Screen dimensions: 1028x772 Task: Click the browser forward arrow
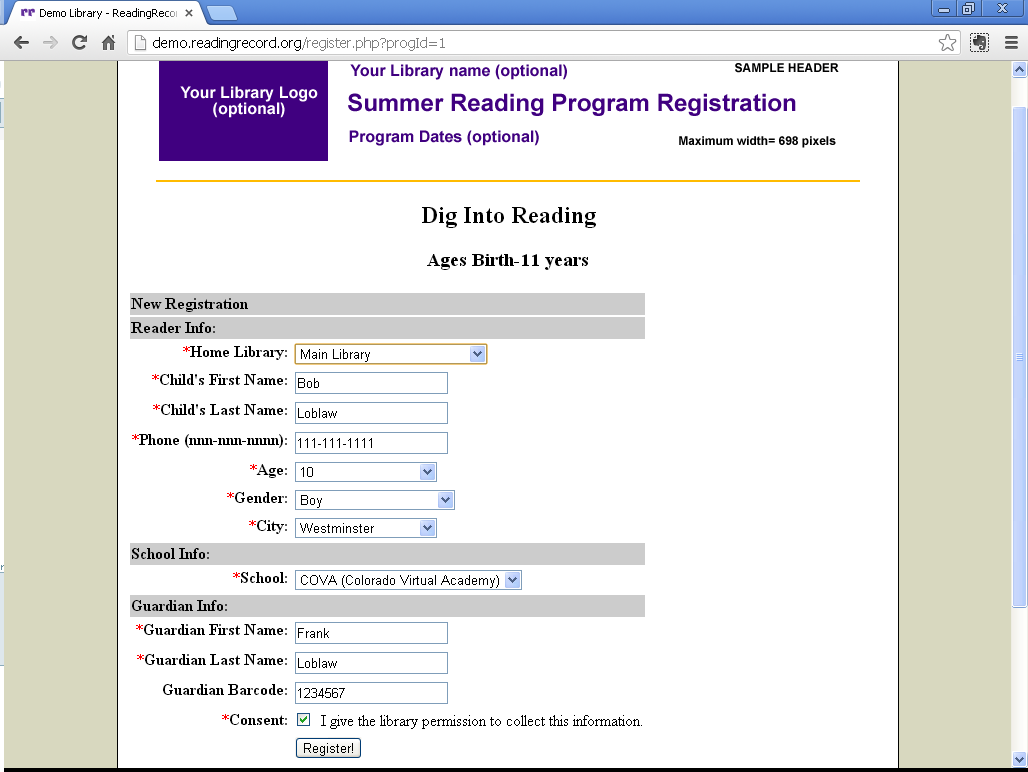coord(50,43)
